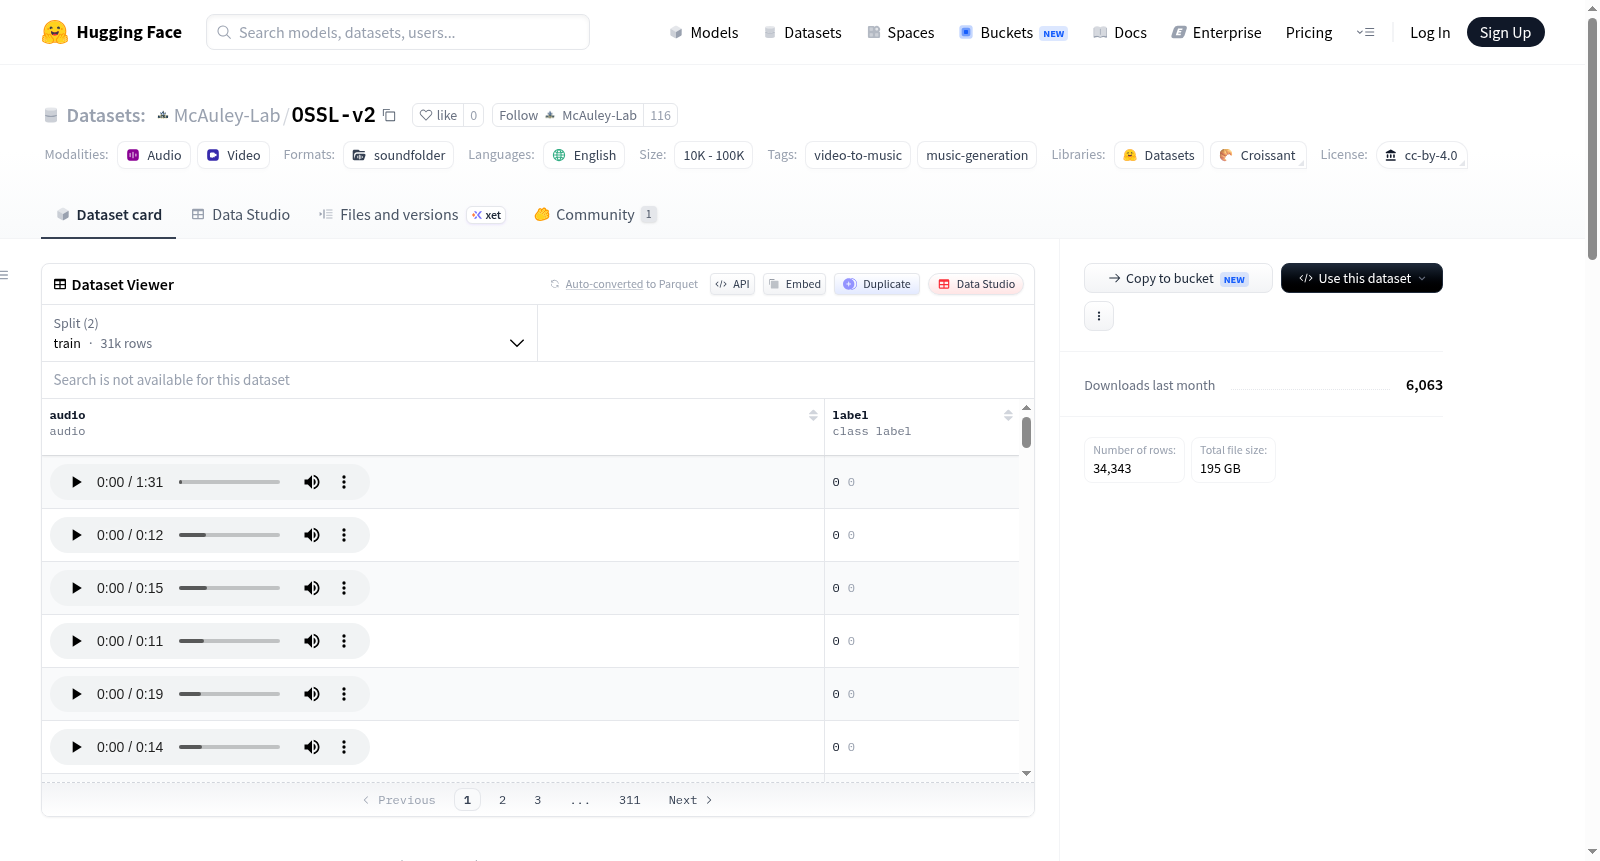Expand the left sidebar hamburger icon
Viewport: 1600px width, 861px height.
4,275
